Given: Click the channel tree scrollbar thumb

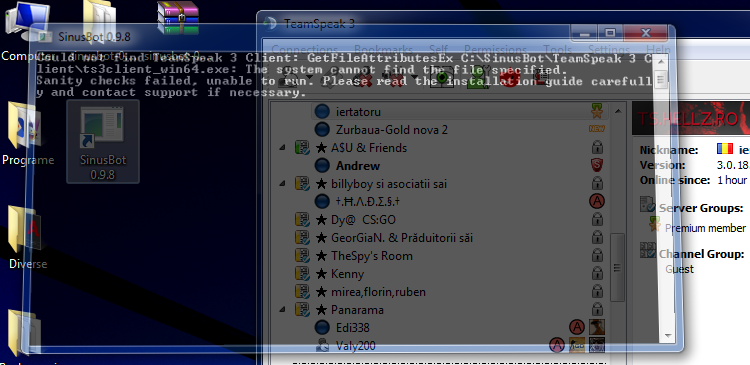Looking at the screenshot, I should pos(618,267).
